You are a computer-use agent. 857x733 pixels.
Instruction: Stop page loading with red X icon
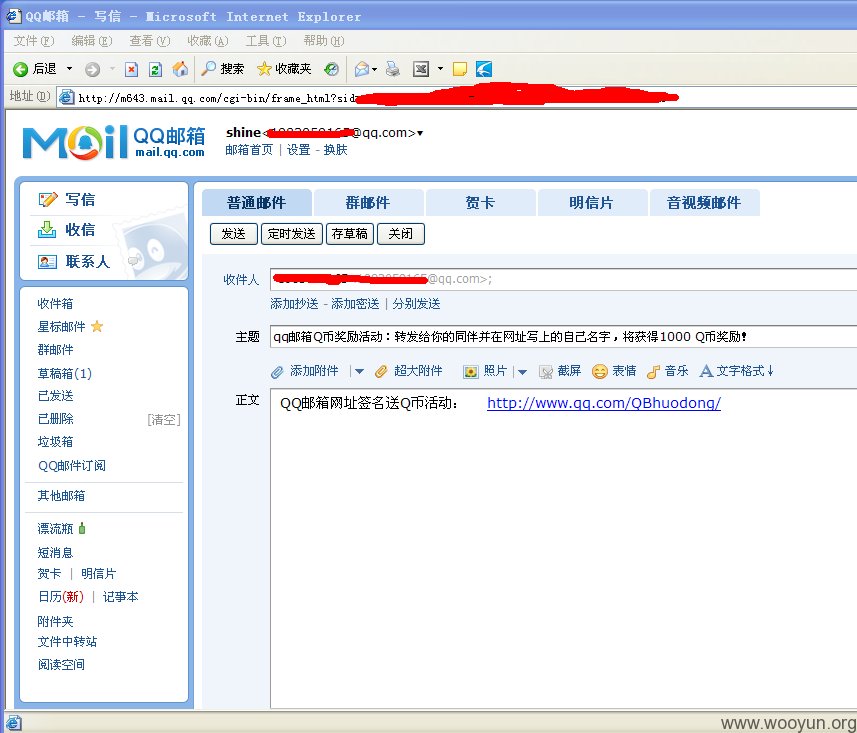(131, 69)
